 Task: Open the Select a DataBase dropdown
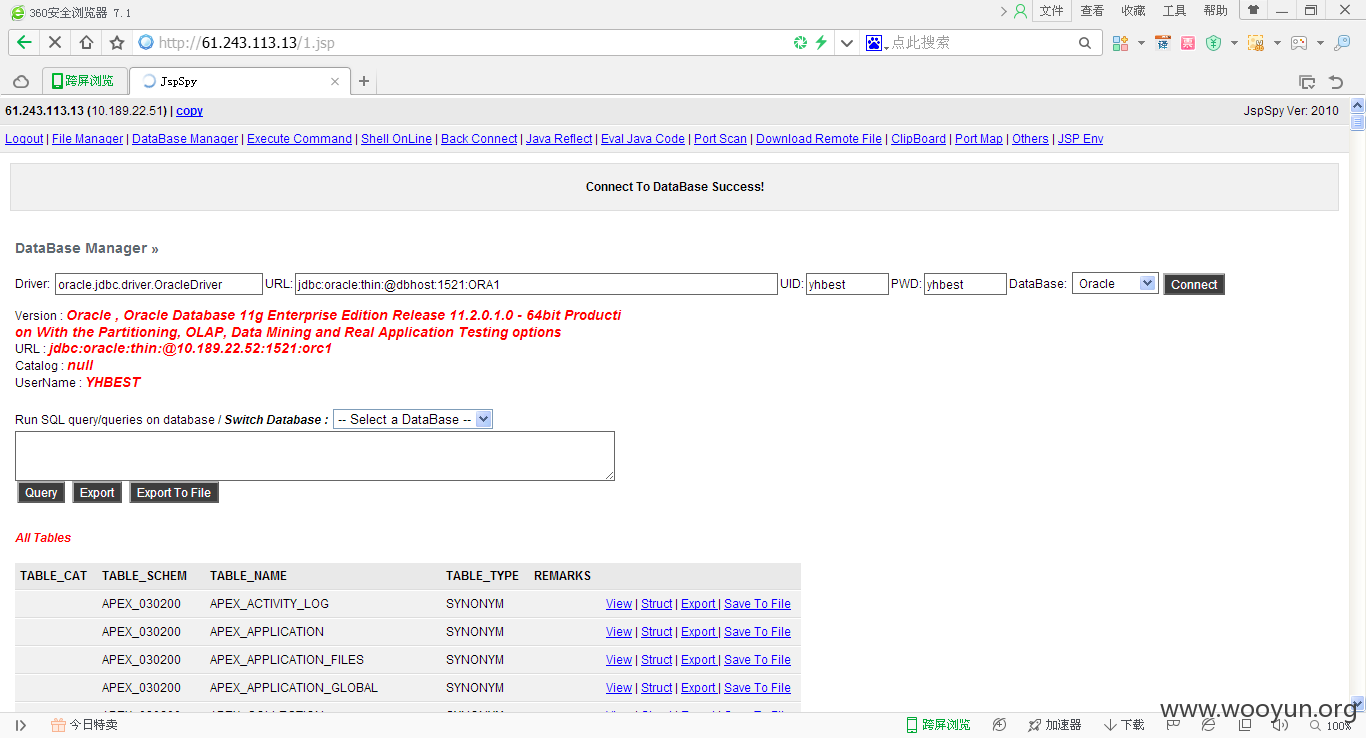tap(413, 420)
